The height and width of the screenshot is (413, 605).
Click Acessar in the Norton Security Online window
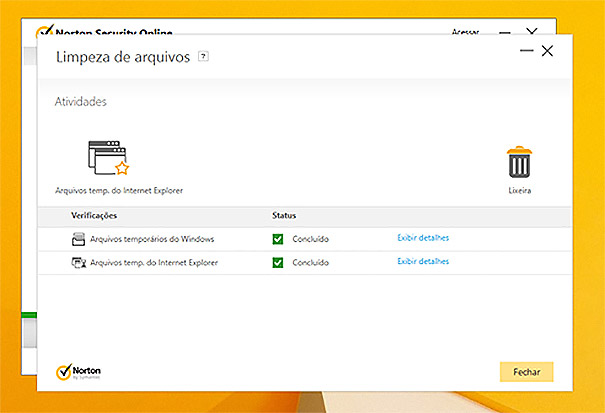(x=465, y=32)
